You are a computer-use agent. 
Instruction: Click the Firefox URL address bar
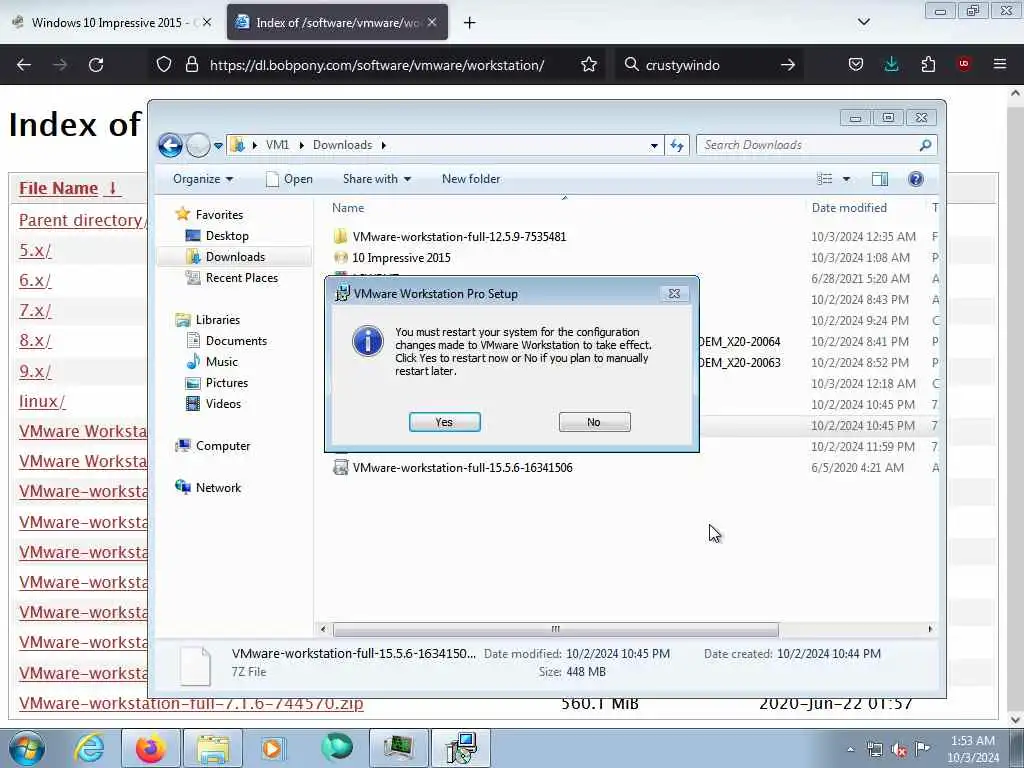point(377,65)
